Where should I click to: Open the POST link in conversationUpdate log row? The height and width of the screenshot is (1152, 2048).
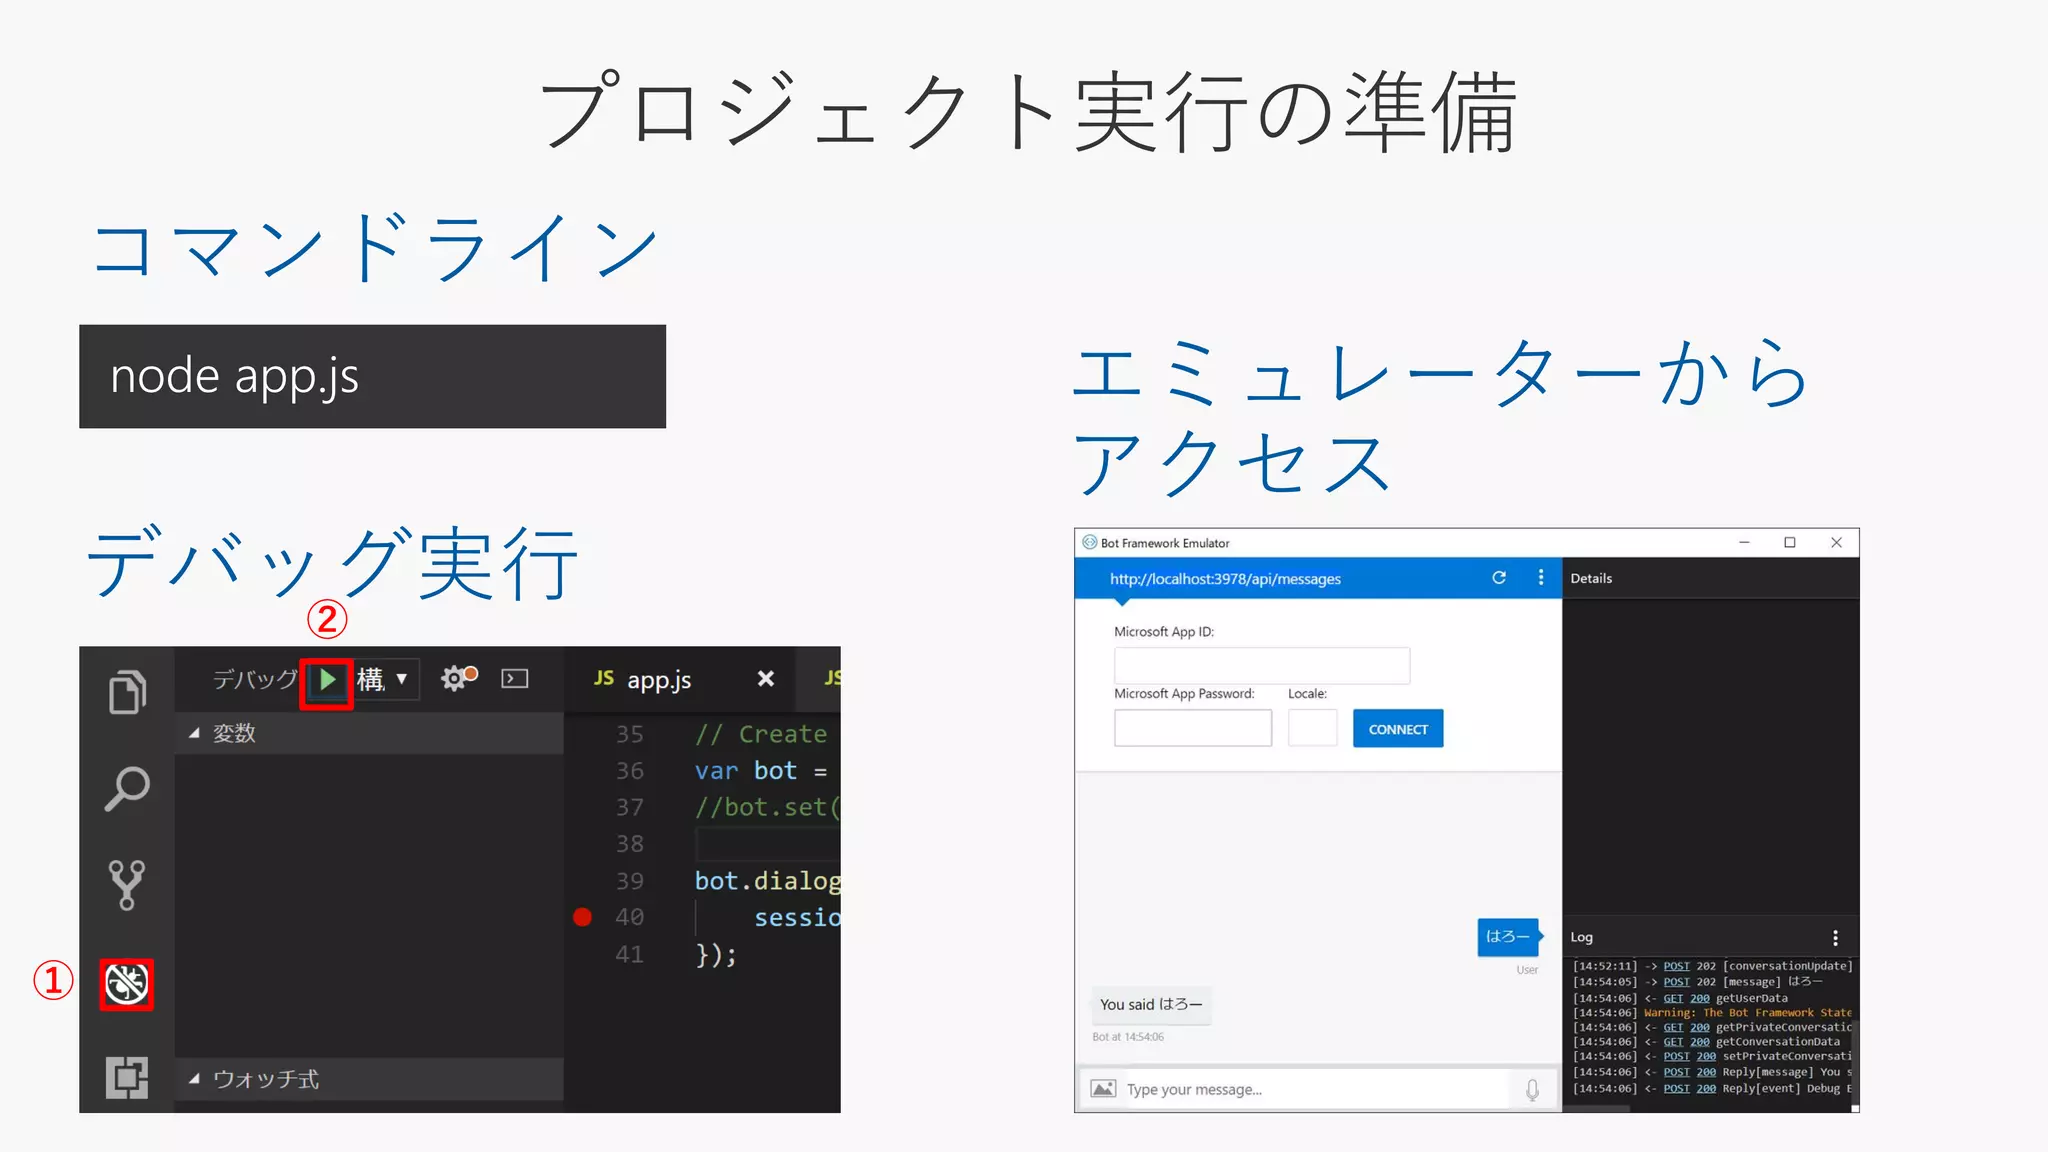tap(1677, 966)
